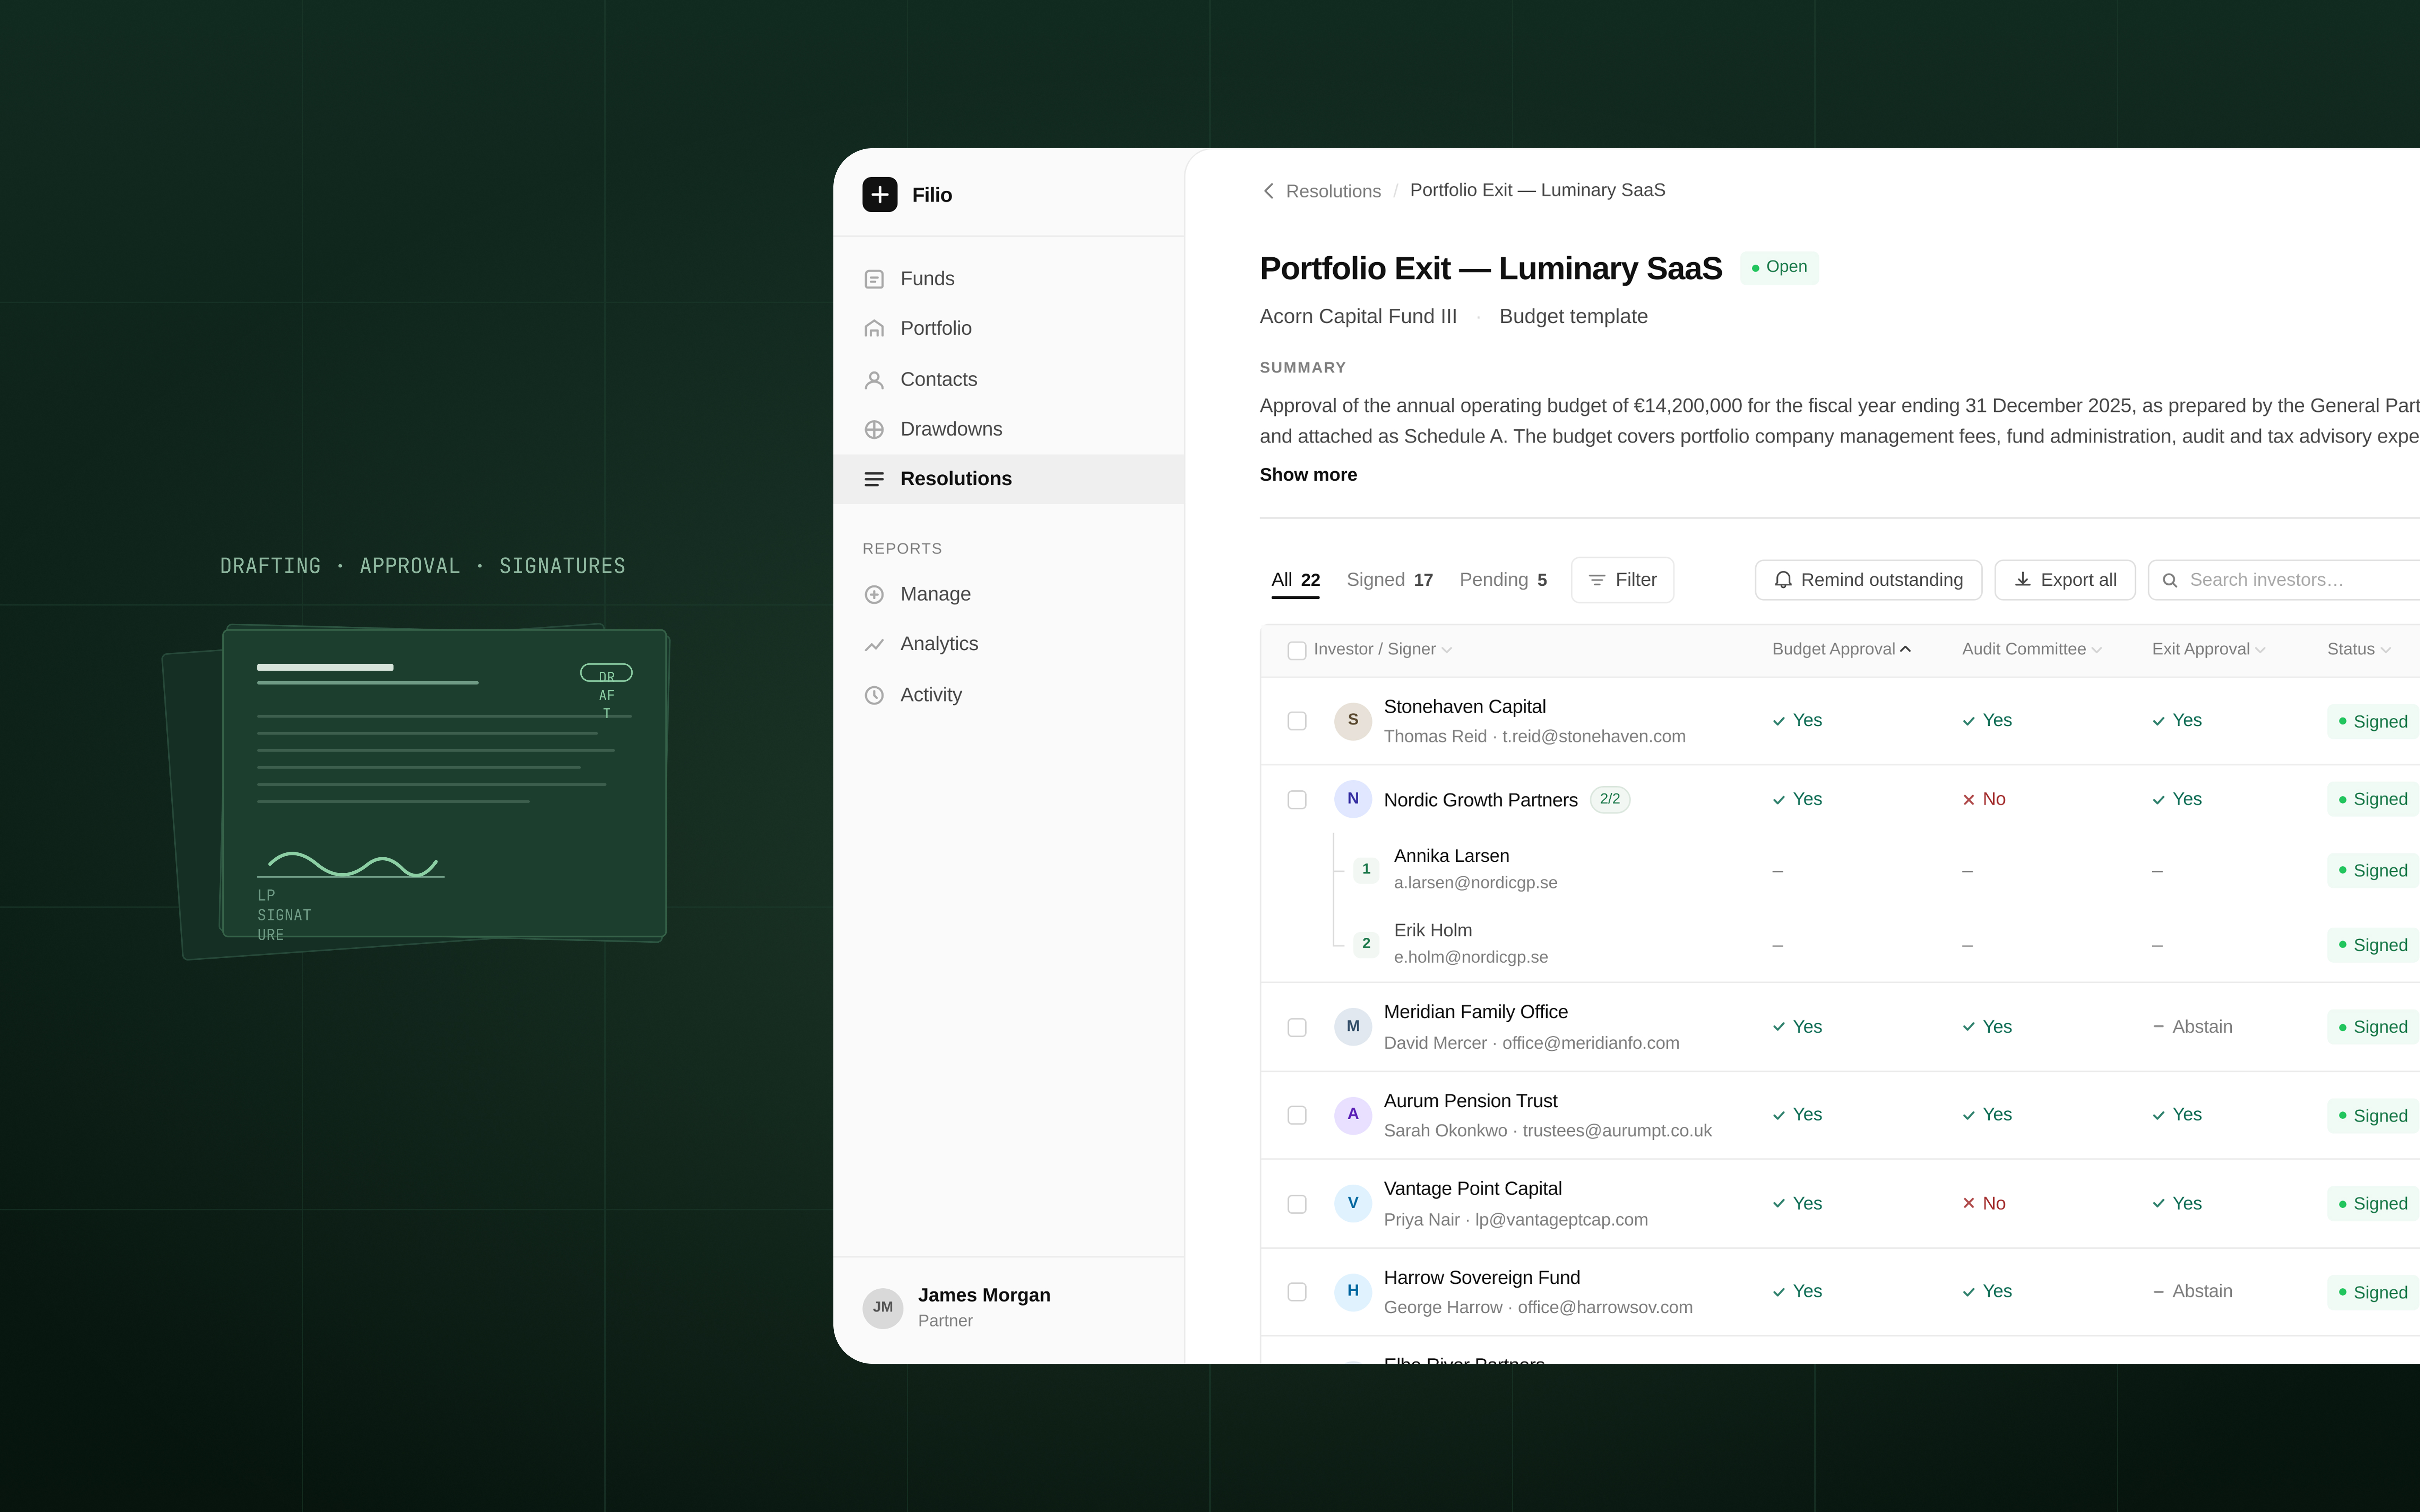Click the Activity clock icon
The image size is (2420, 1512).
(x=873, y=695)
